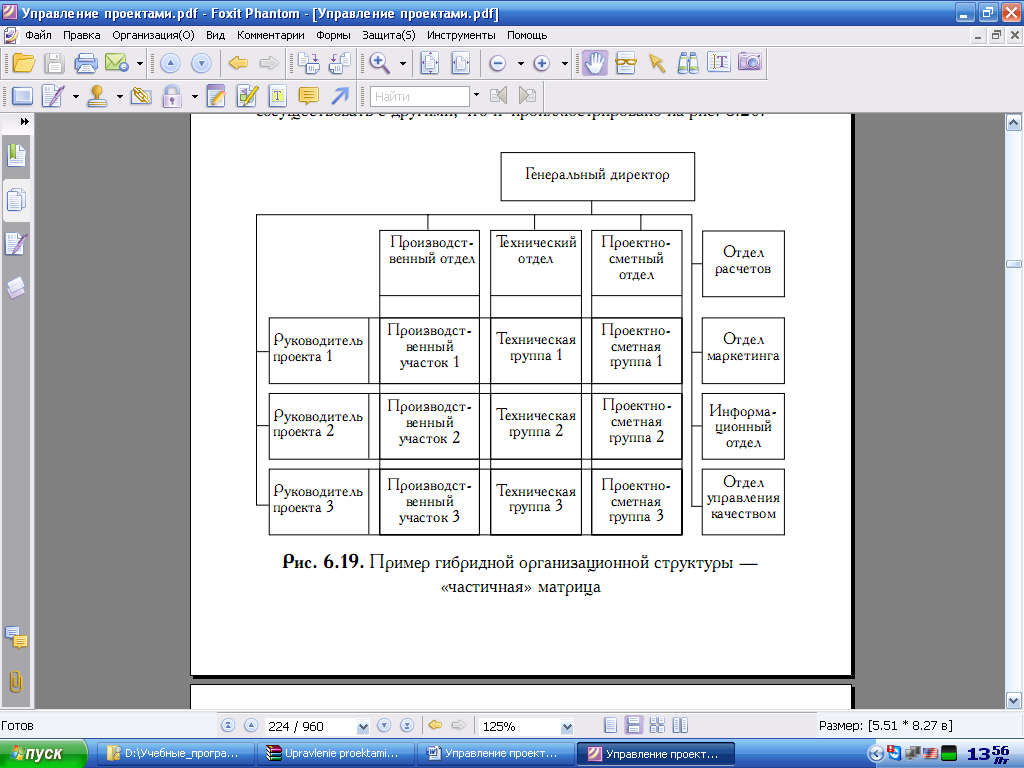
Task: Select the arrow pointer annotation selection tool
Action: click(657, 63)
